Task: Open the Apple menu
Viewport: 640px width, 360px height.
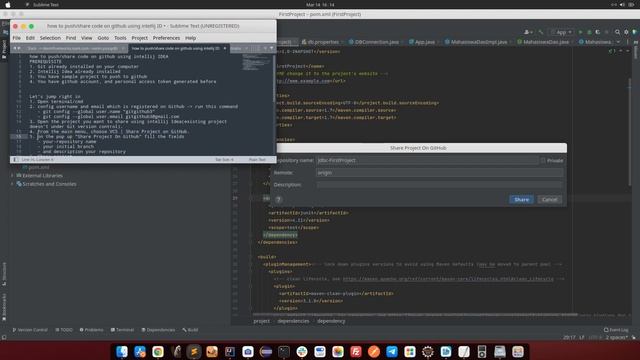Action: point(8,4)
